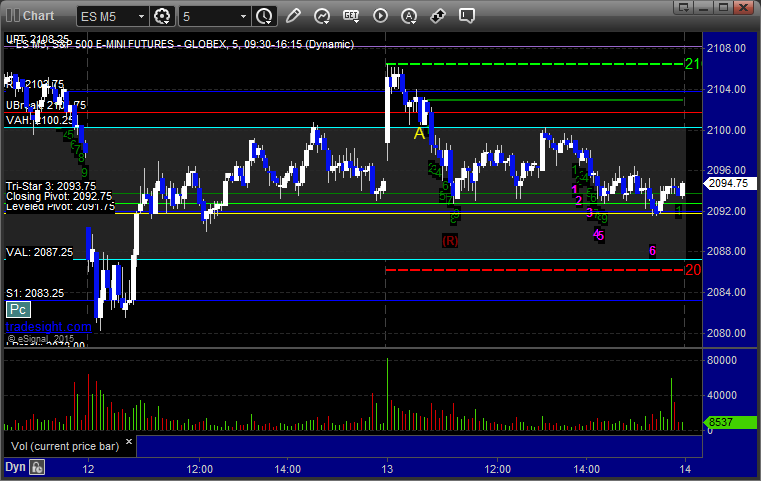This screenshot has height=481, width=761.
Task: Click the S1: 2083.25 label
Action: pyautogui.click(x=35, y=293)
